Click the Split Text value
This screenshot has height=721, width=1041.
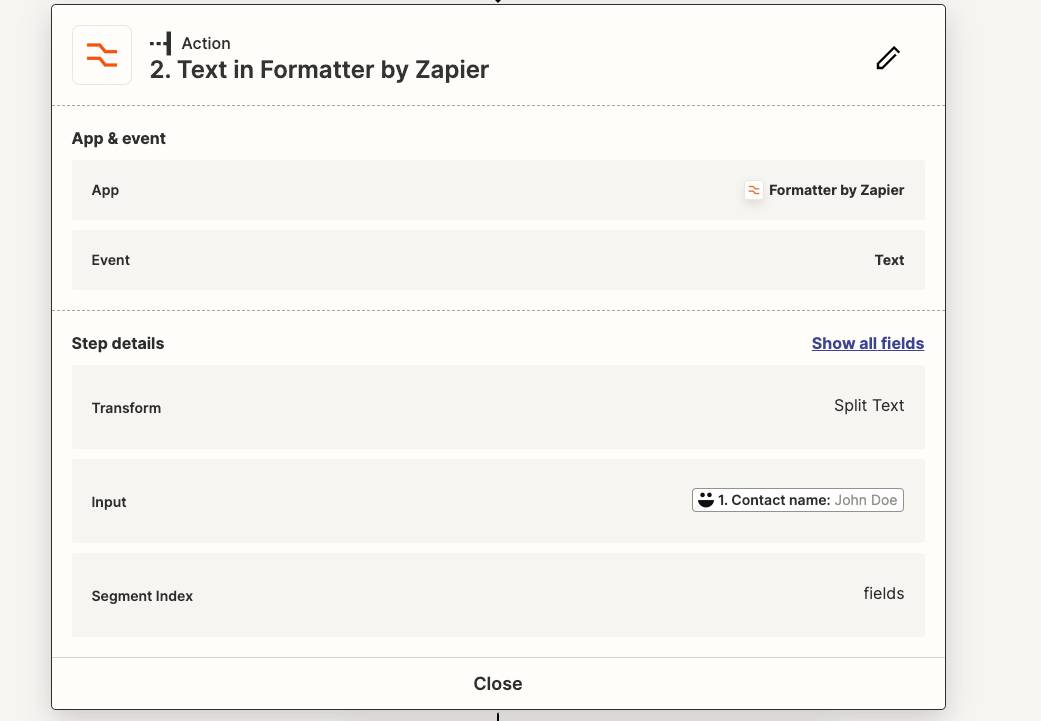(868, 406)
